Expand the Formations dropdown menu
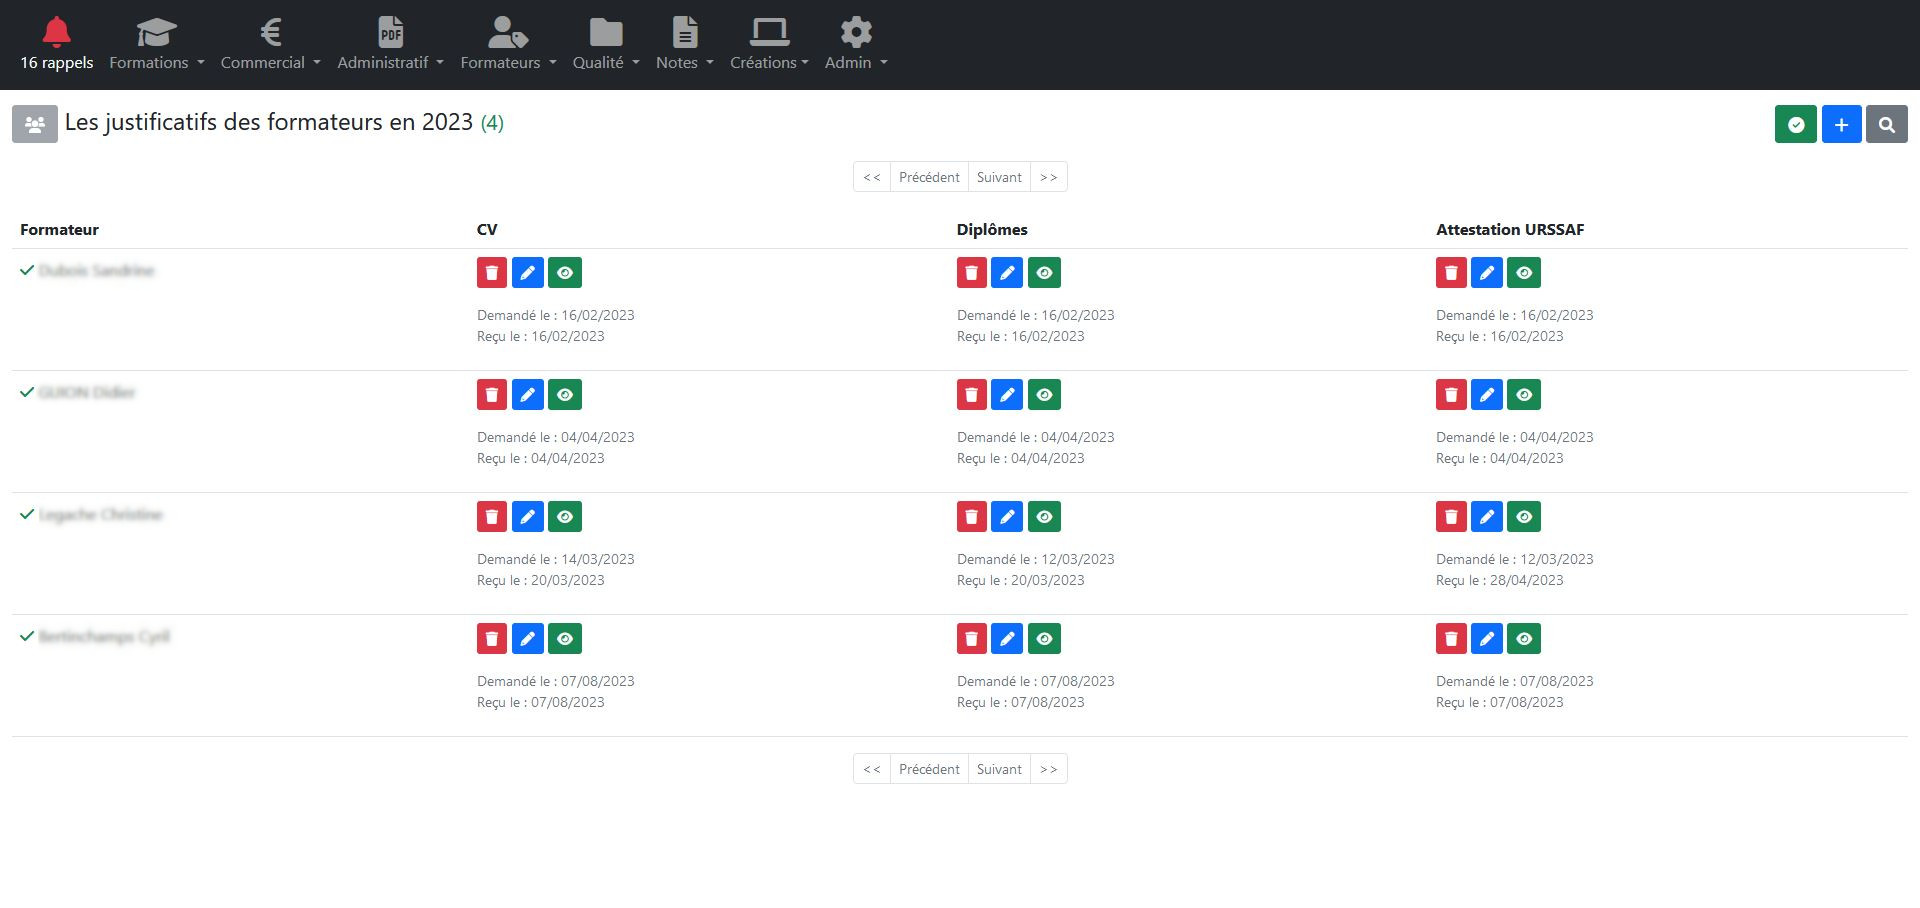Viewport: 1920px width, 908px height. click(x=157, y=45)
